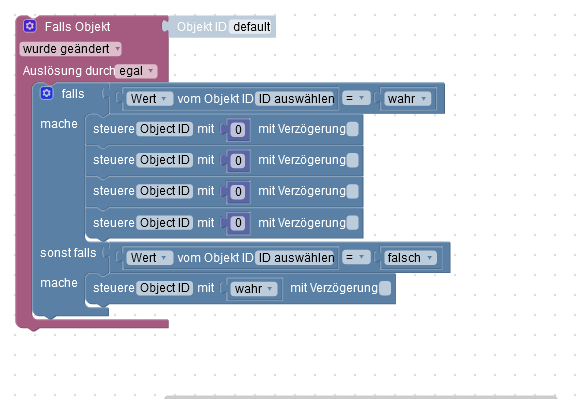
Task: Enable Verzögerung on the sonst falls steuere block
Action: click(385, 288)
